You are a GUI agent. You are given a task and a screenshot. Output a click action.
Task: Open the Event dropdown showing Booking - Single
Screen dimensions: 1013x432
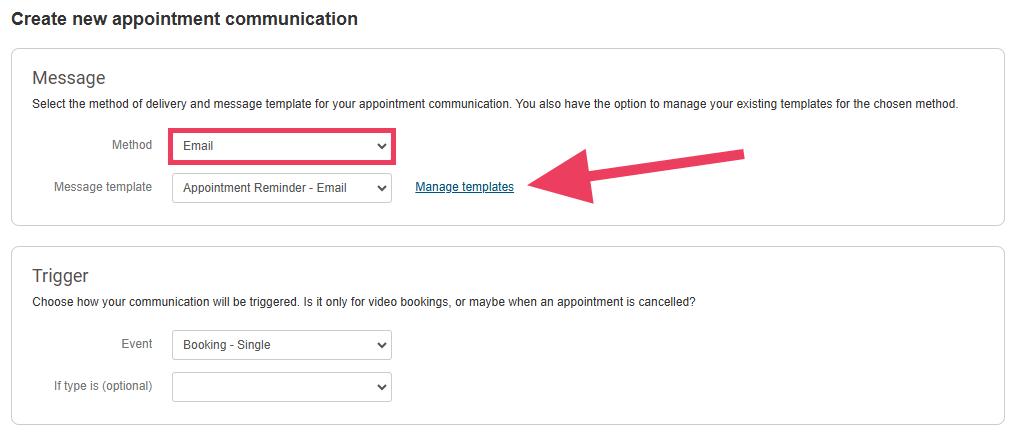pos(270,345)
